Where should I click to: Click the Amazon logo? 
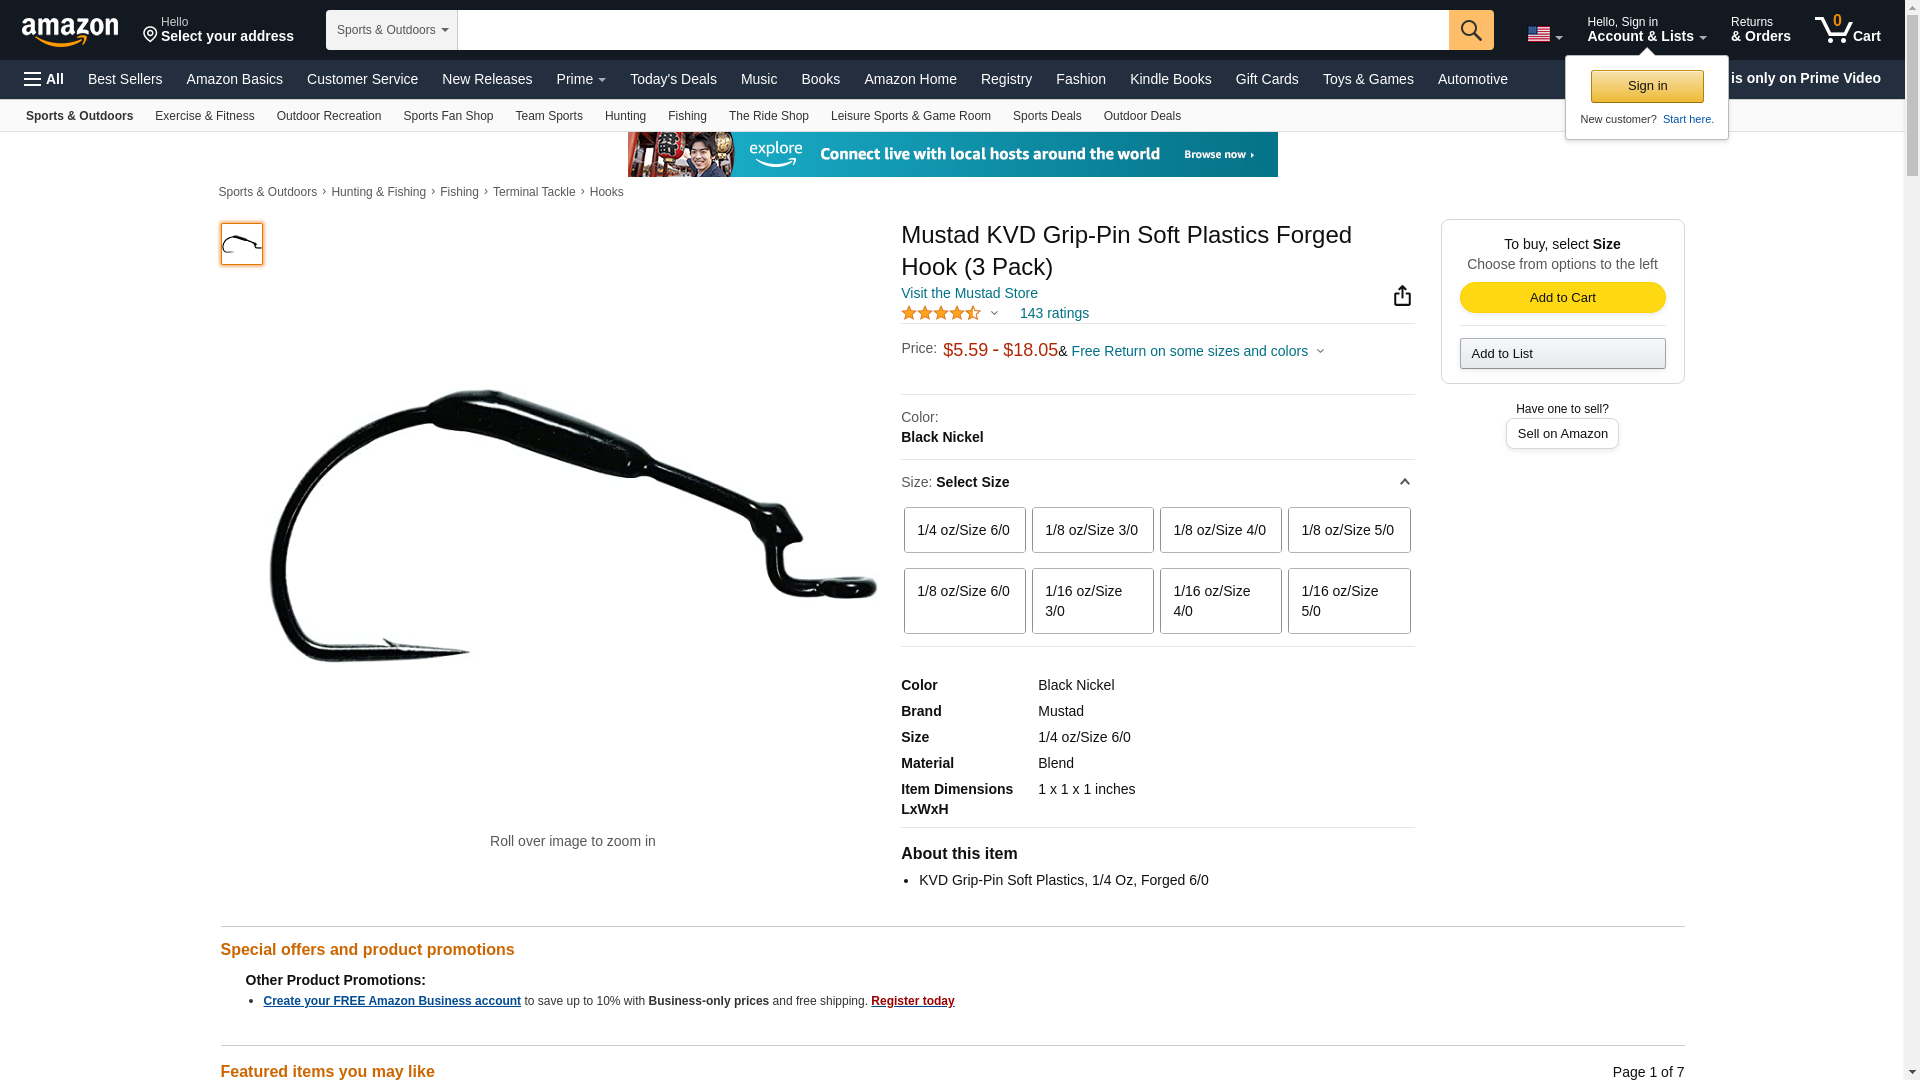tap(70, 31)
